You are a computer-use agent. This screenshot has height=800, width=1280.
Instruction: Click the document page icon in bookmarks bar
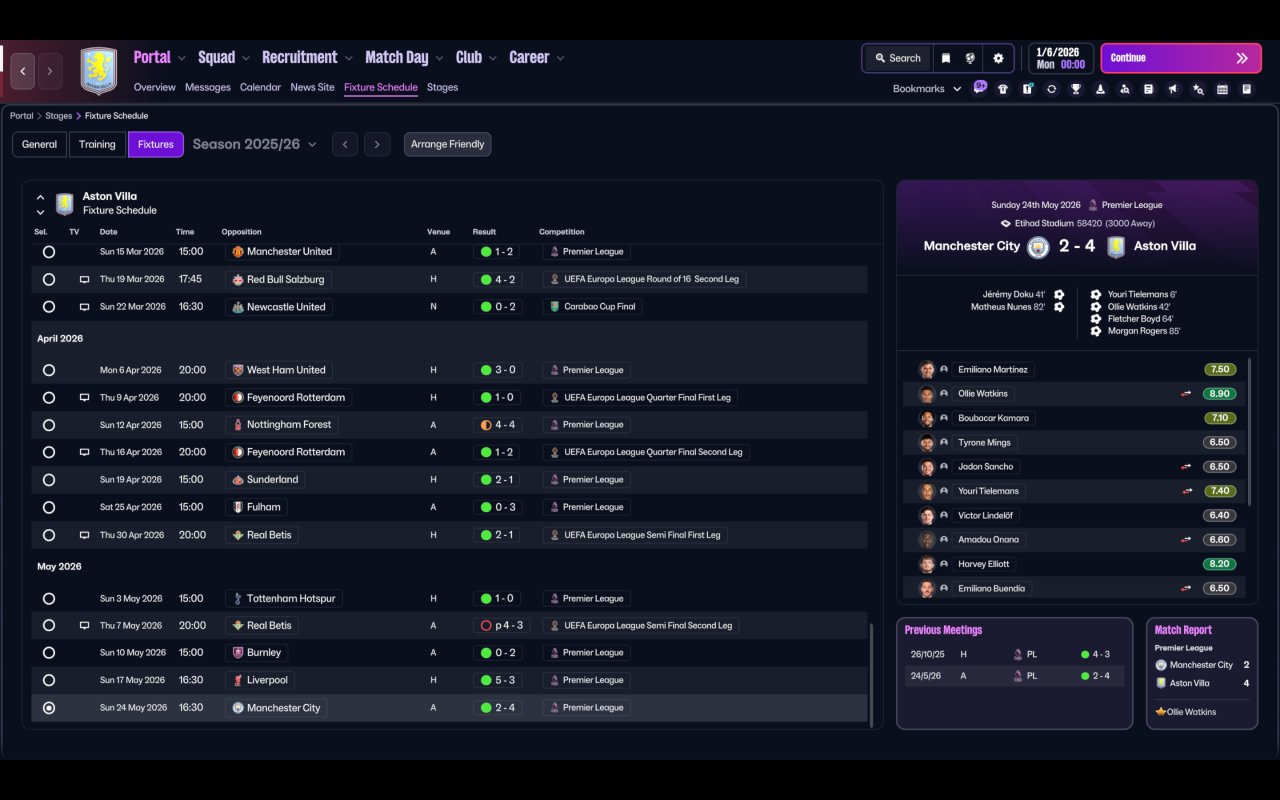(x=1149, y=89)
